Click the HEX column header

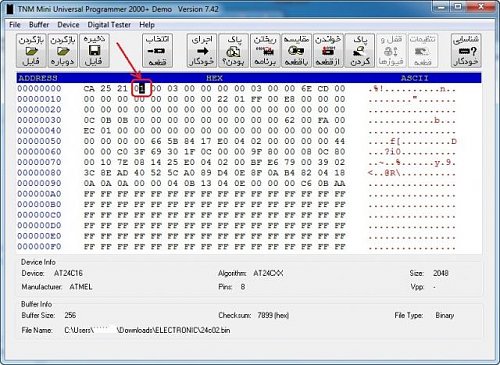pyautogui.click(x=214, y=78)
